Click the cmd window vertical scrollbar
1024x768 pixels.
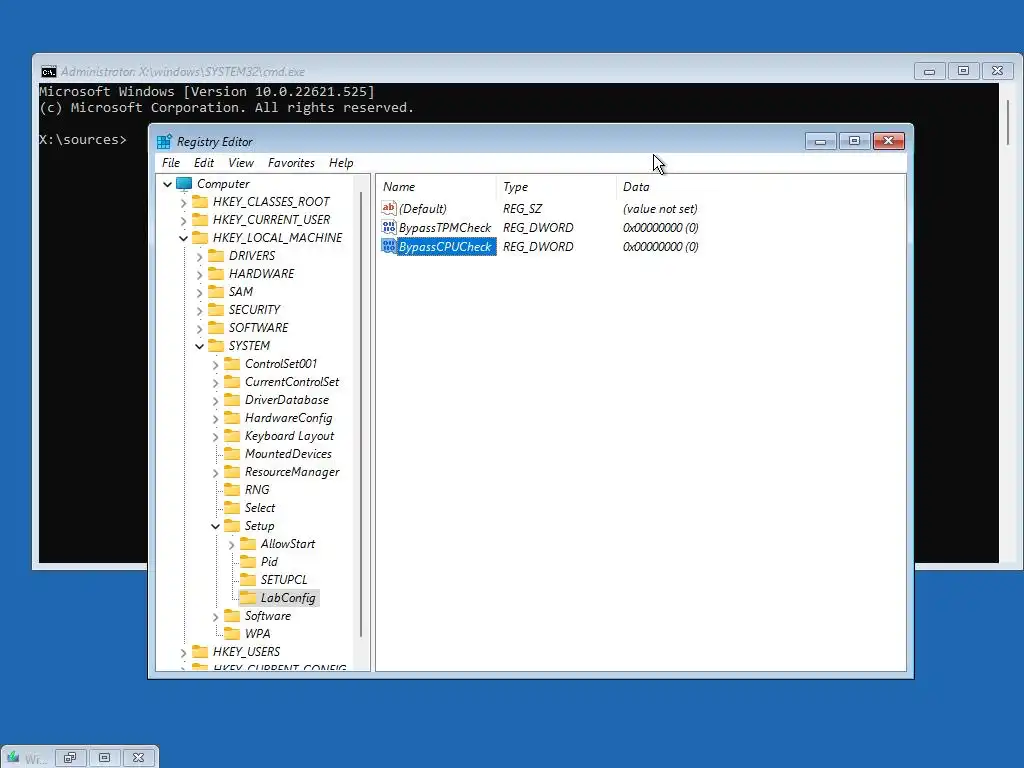click(x=1009, y=123)
